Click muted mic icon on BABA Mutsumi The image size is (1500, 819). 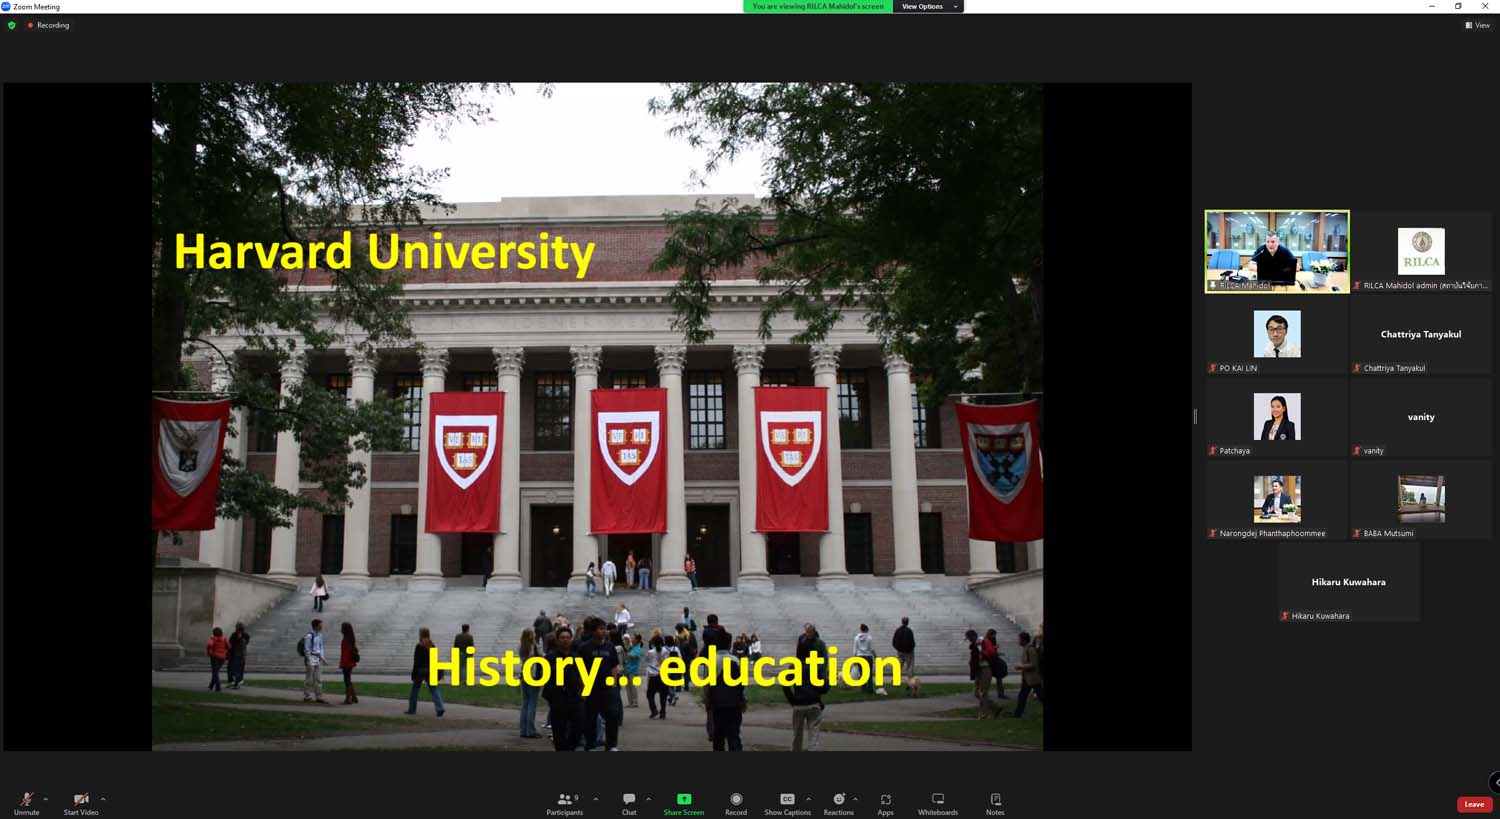tap(1357, 533)
